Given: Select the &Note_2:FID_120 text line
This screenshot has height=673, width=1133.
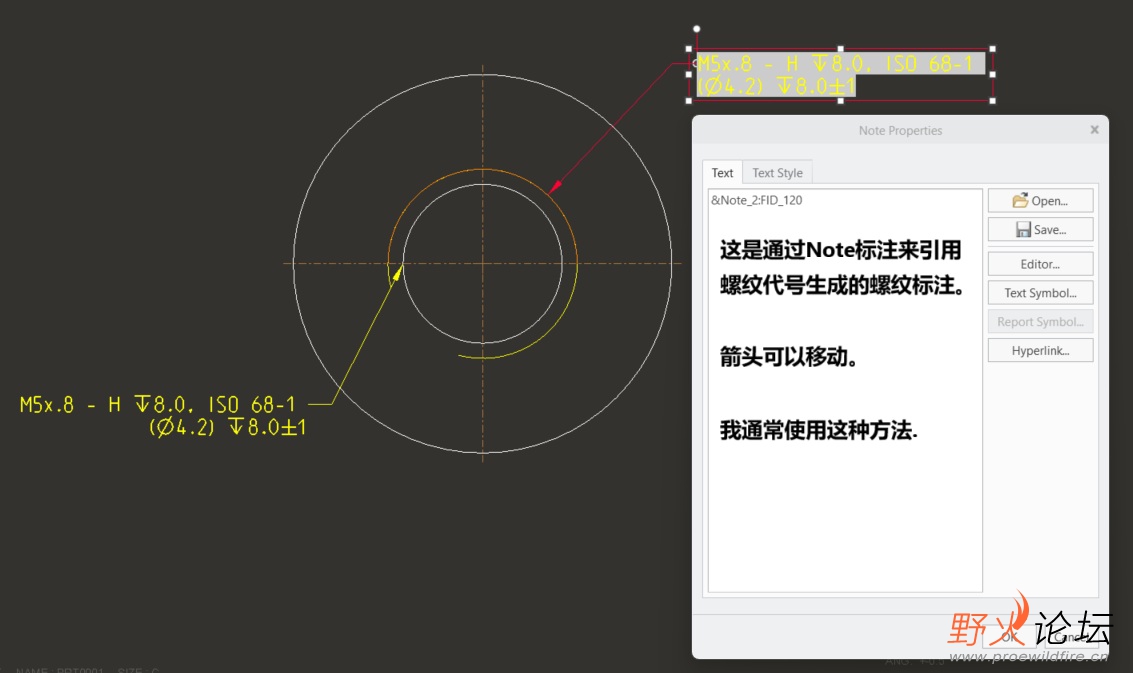Looking at the screenshot, I should [x=757, y=200].
